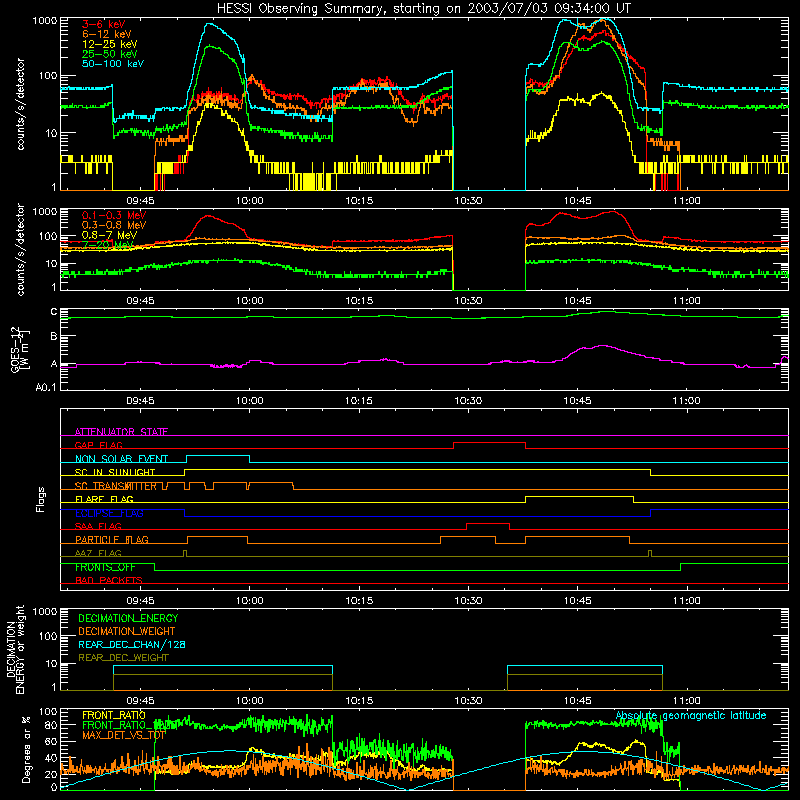Click the HESSI Observing Summary title text
The width and height of the screenshot is (800, 800).
tap(424, 9)
